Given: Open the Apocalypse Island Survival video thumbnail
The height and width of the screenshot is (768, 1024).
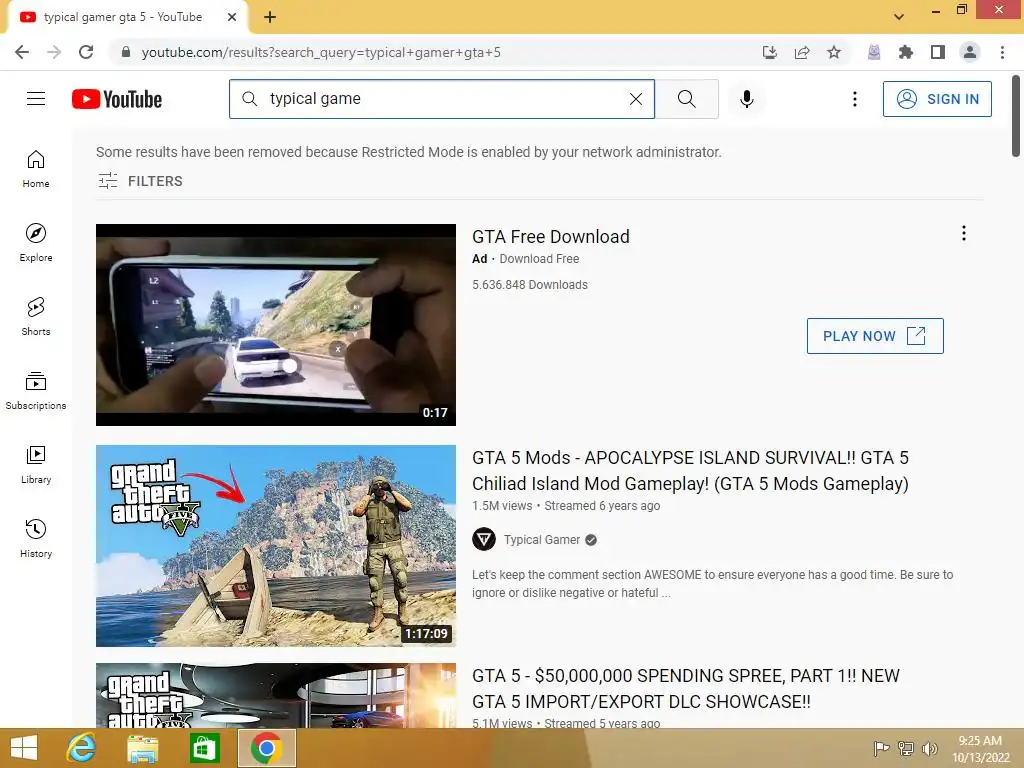Looking at the screenshot, I should pyautogui.click(x=276, y=546).
